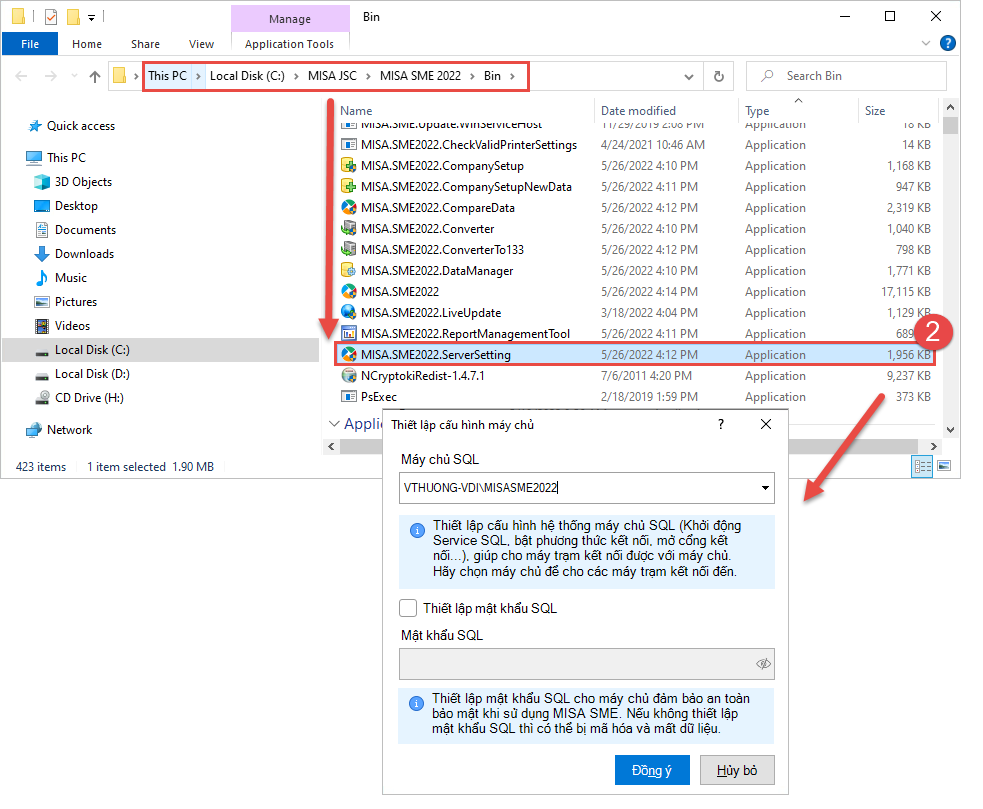This screenshot has width=983, height=809.
Task: Open the View ribbon tab
Action: [x=200, y=44]
